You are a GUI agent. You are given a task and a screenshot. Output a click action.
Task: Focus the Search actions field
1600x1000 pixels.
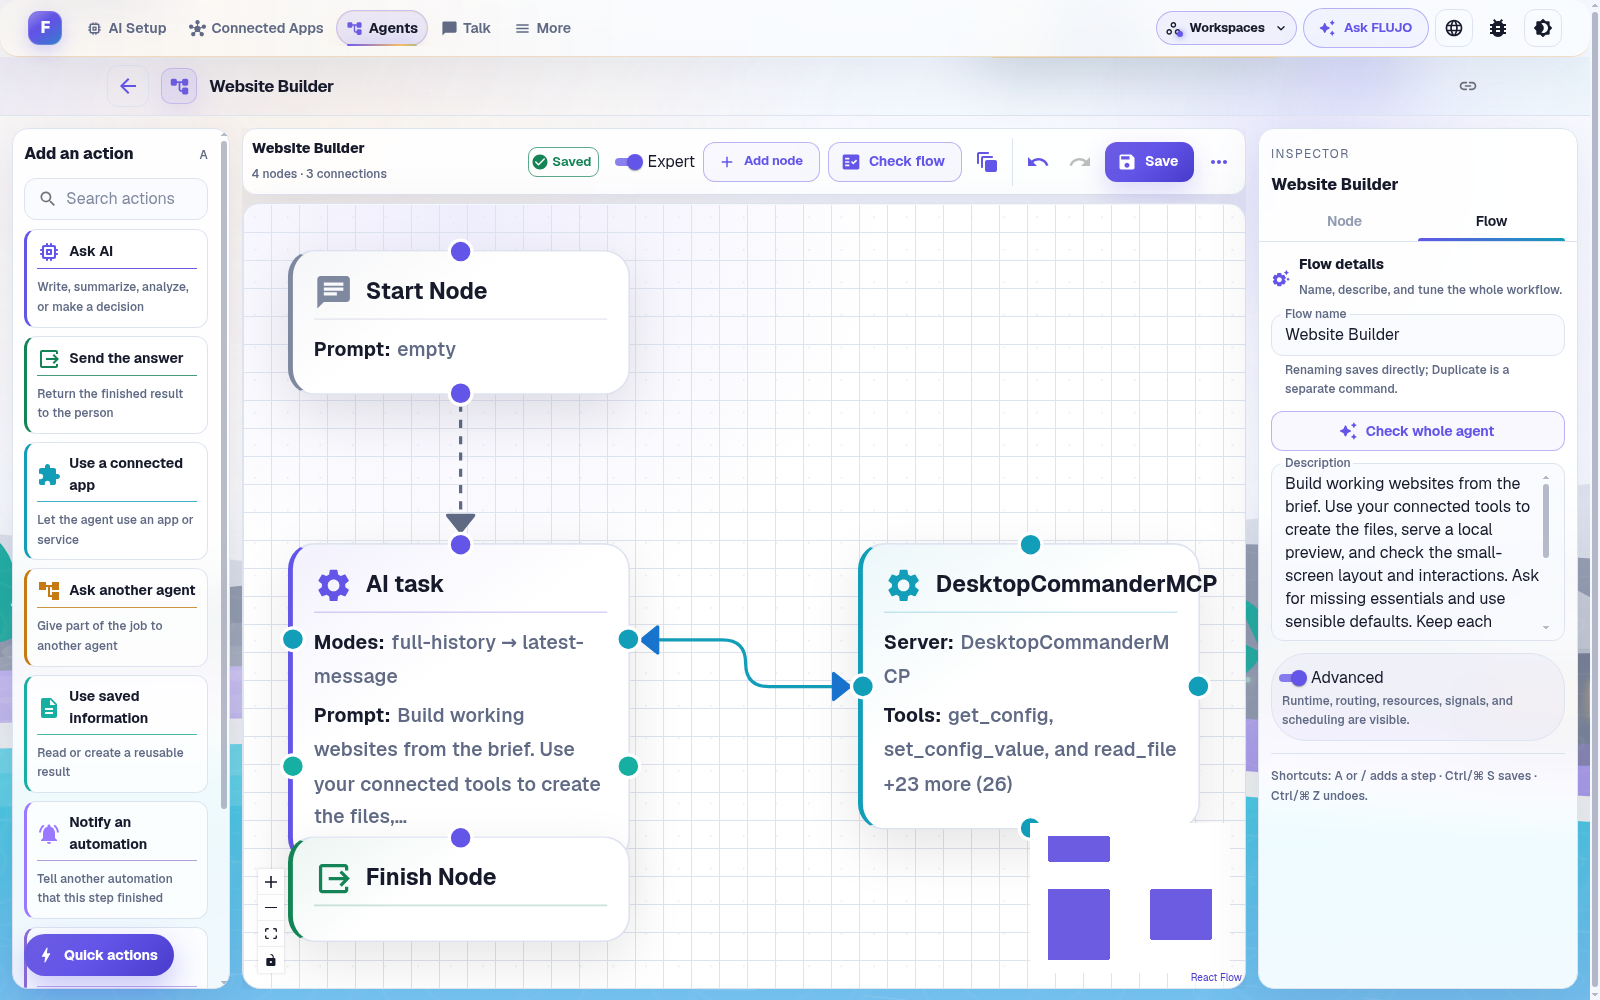pos(116,199)
